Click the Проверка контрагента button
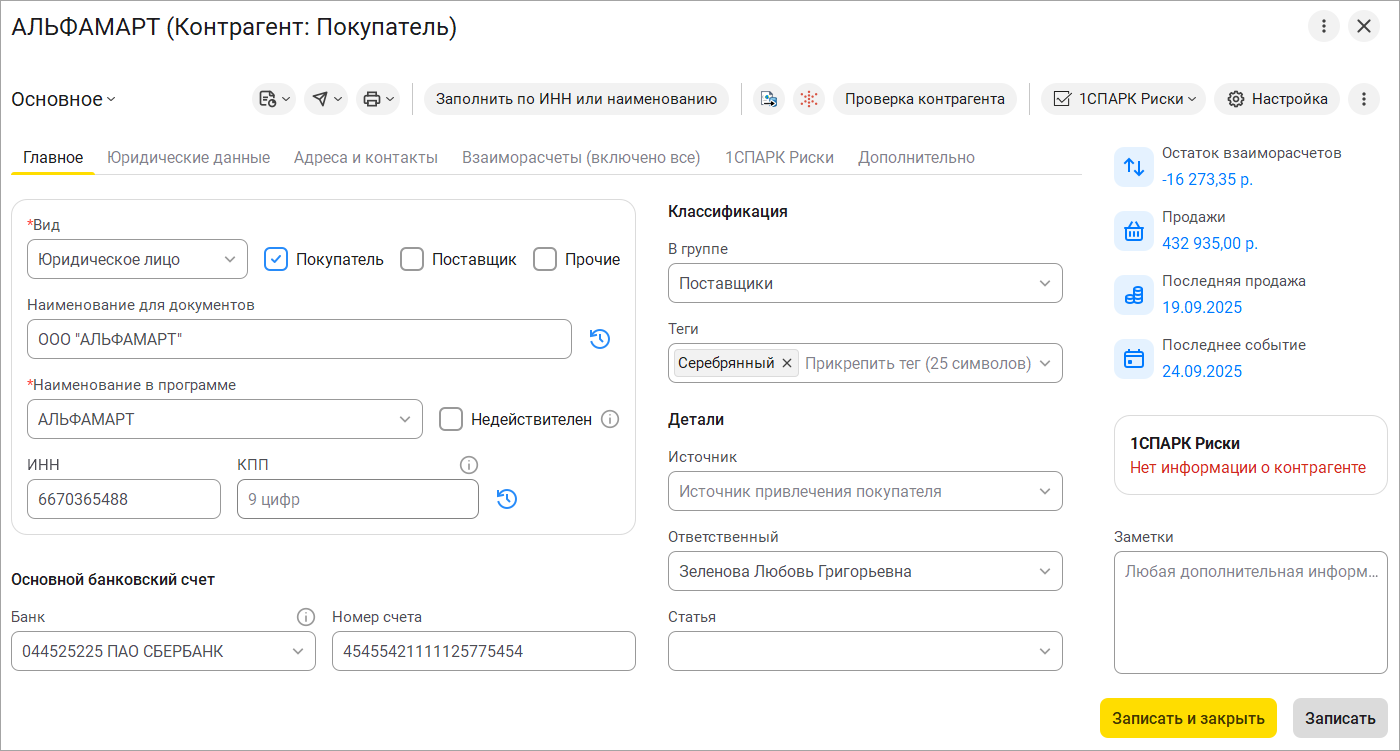1400x751 pixels. [924, 99]
